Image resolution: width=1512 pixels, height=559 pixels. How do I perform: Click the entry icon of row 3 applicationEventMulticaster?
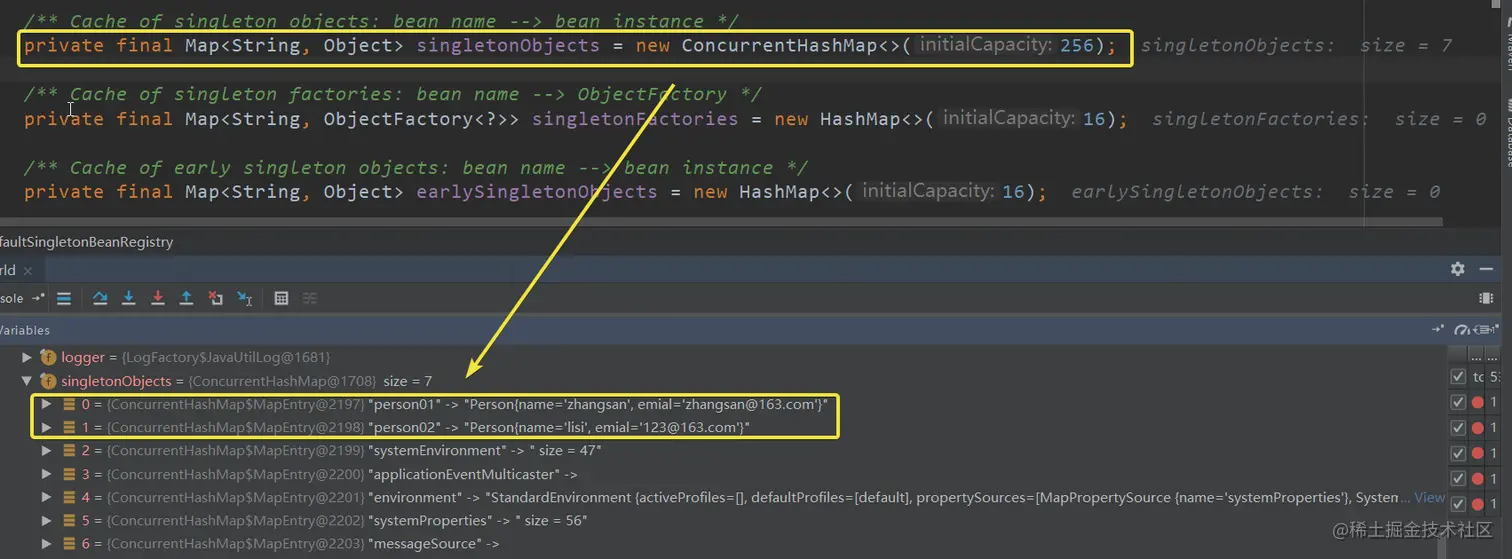(69, 474)
